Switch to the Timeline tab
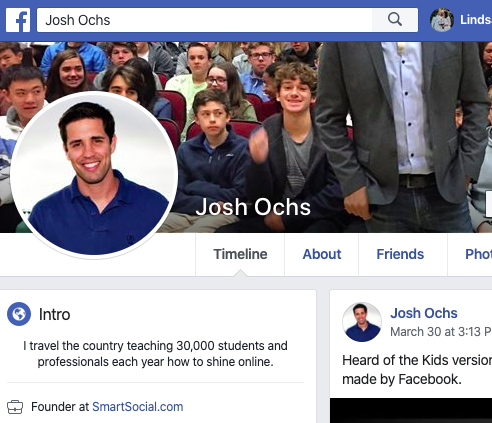The image size is (492, 423). (240, 254)
